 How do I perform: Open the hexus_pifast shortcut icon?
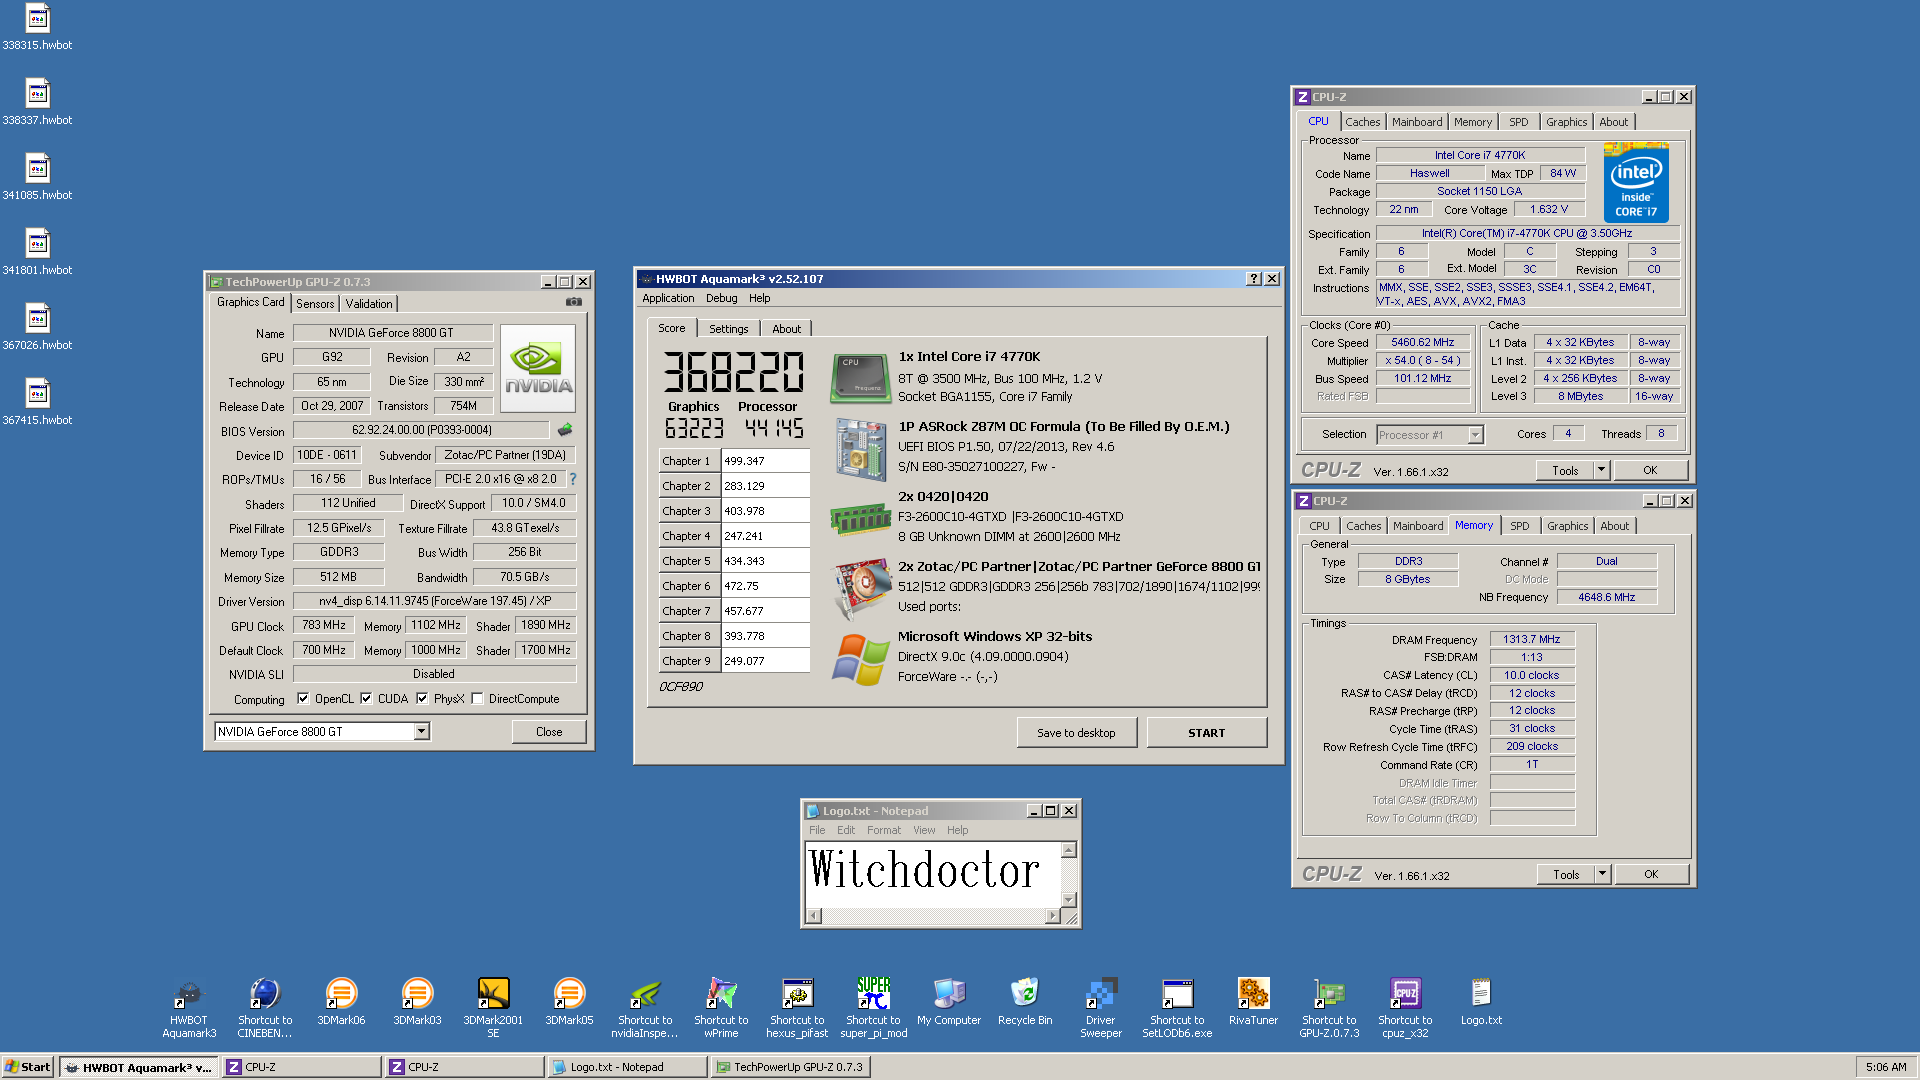[x=797, y=1008]
